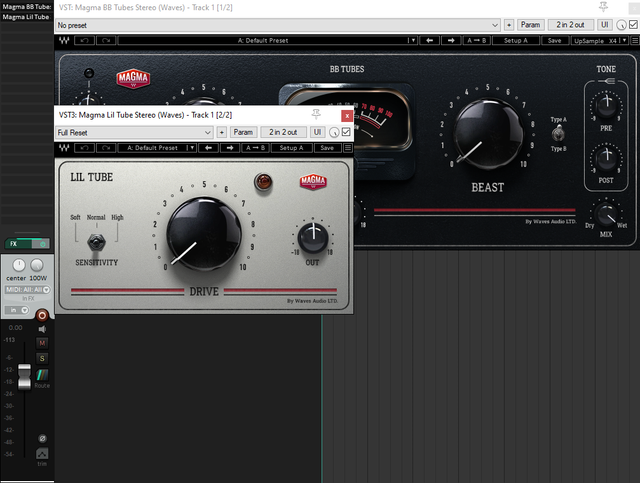The width and height of the screenshot is (640, 483).
Task: Open Waves logo menu in Lil Tube toolbar
Action: click(x=64, y=148)
